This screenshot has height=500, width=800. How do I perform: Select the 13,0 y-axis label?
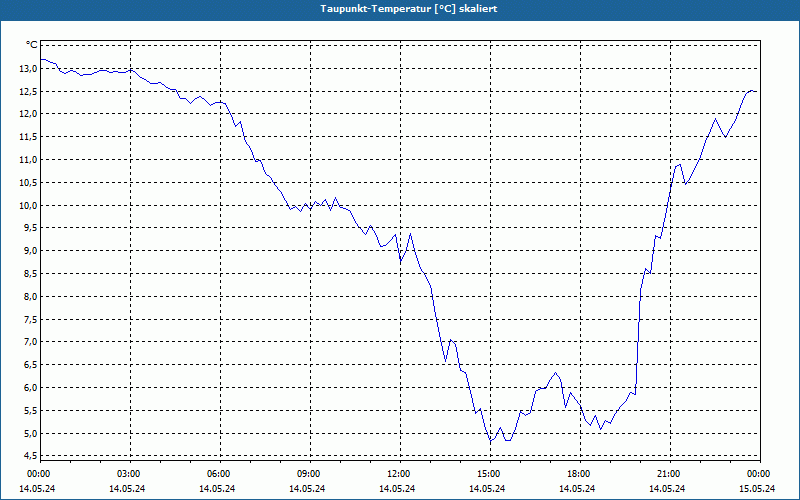pos(29,68)
